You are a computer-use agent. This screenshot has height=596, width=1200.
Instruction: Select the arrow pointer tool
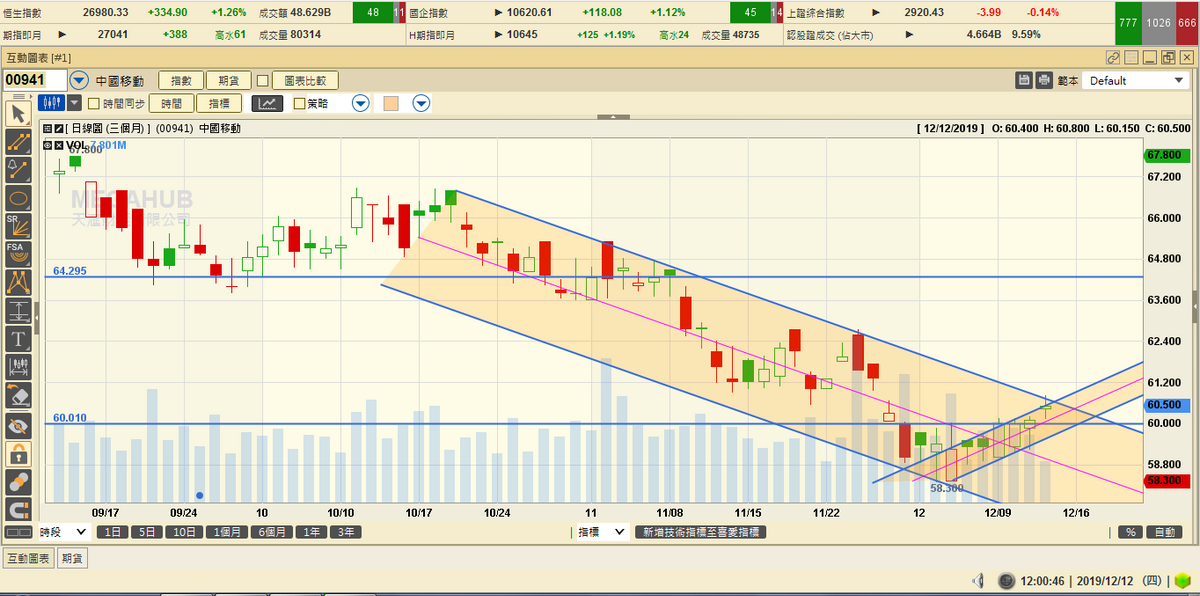17,113
